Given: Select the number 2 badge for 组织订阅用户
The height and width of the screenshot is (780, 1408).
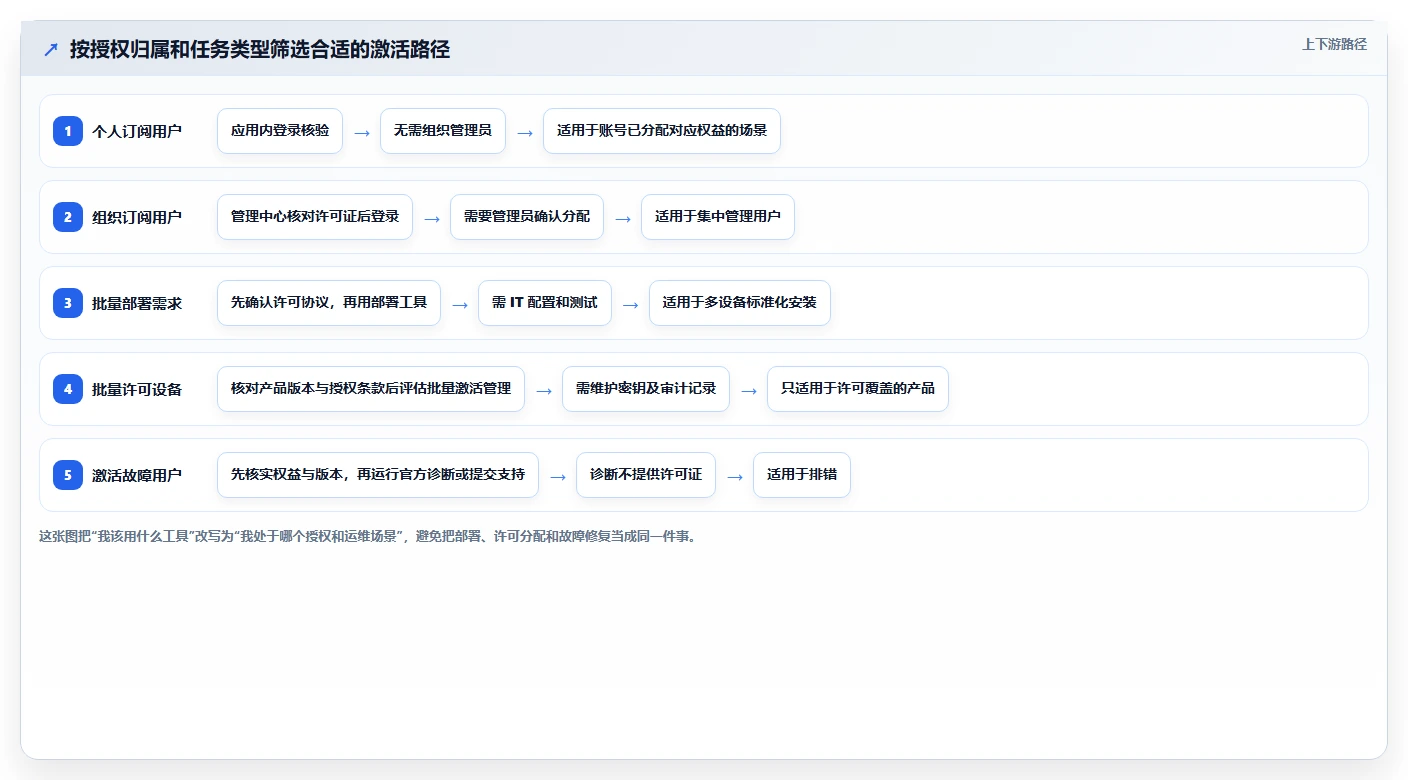Looking at the screenshot, I should [x=68, y=217].
